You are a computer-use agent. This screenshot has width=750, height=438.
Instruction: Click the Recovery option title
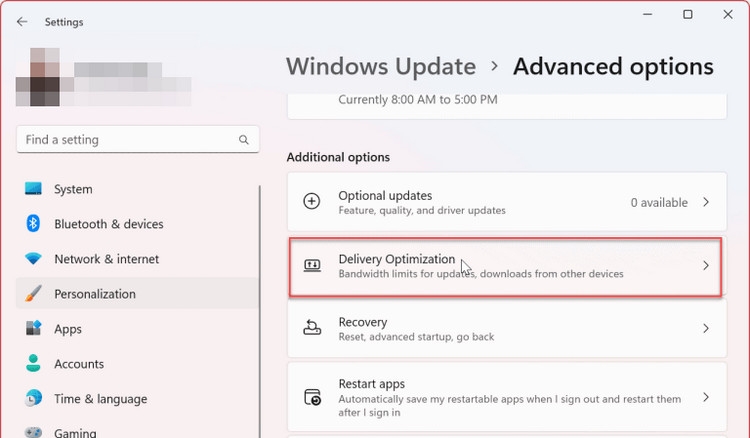[x=363, y=322]
